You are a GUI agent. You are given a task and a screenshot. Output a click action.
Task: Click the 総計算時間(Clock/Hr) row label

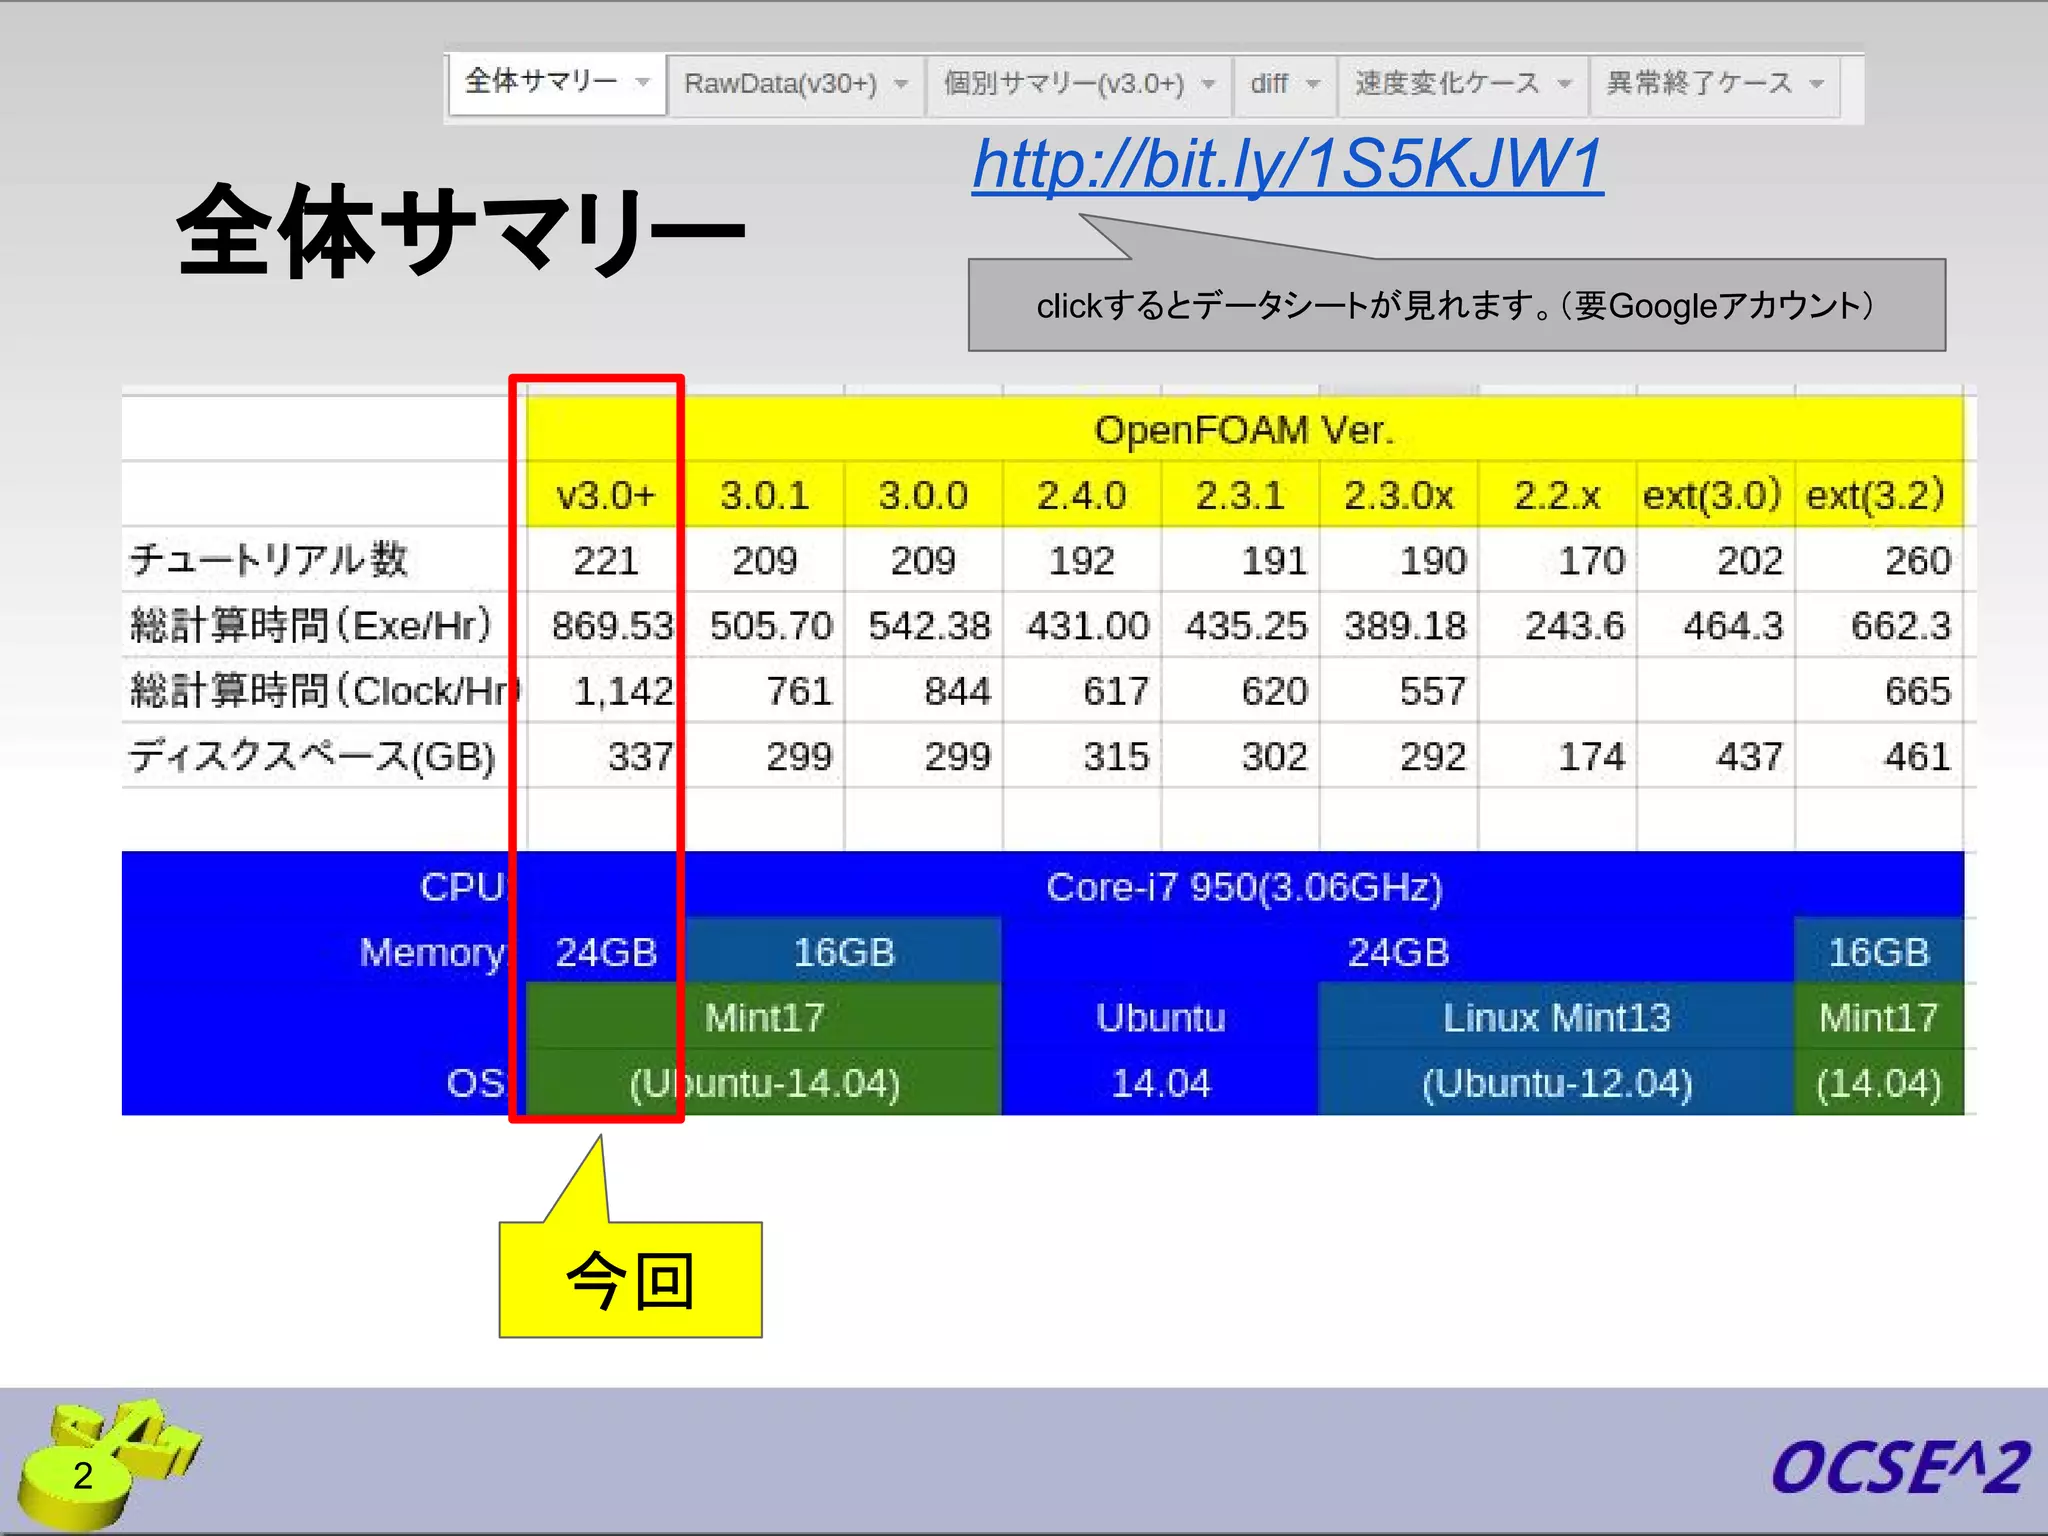[x=326, y=691]
